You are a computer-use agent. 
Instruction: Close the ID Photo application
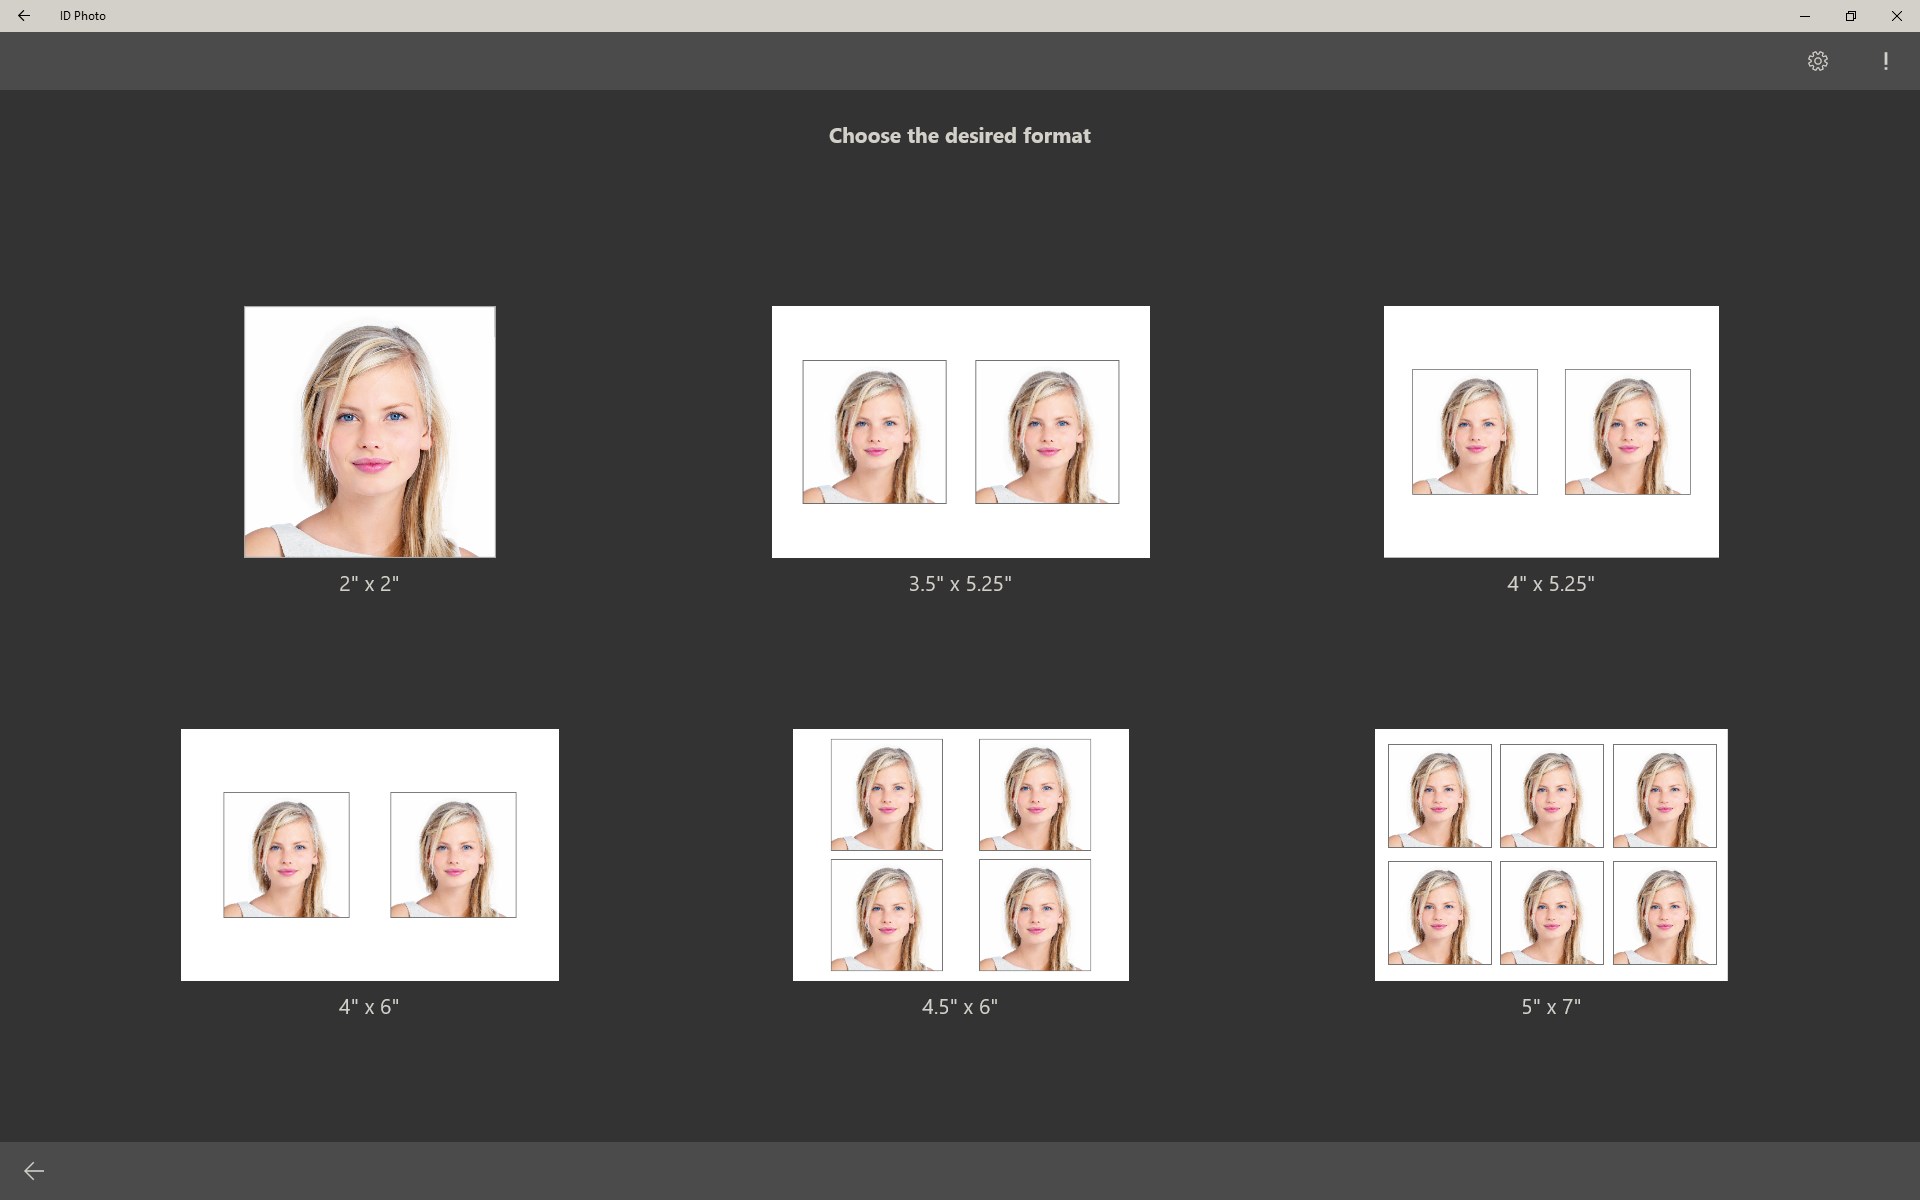[x=1896, y=16]
